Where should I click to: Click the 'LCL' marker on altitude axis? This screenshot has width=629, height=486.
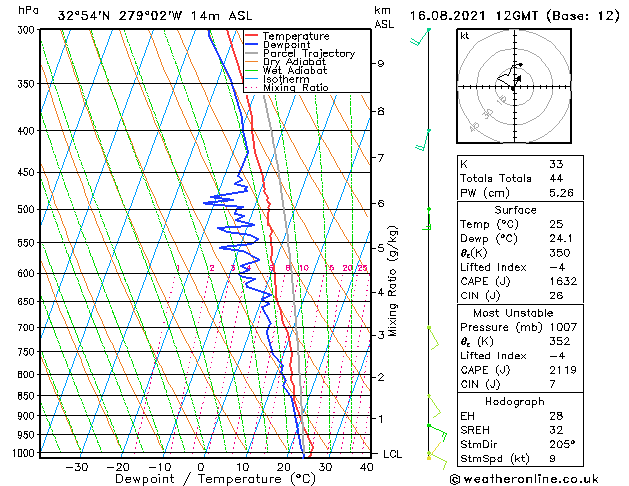coord(392,454)
